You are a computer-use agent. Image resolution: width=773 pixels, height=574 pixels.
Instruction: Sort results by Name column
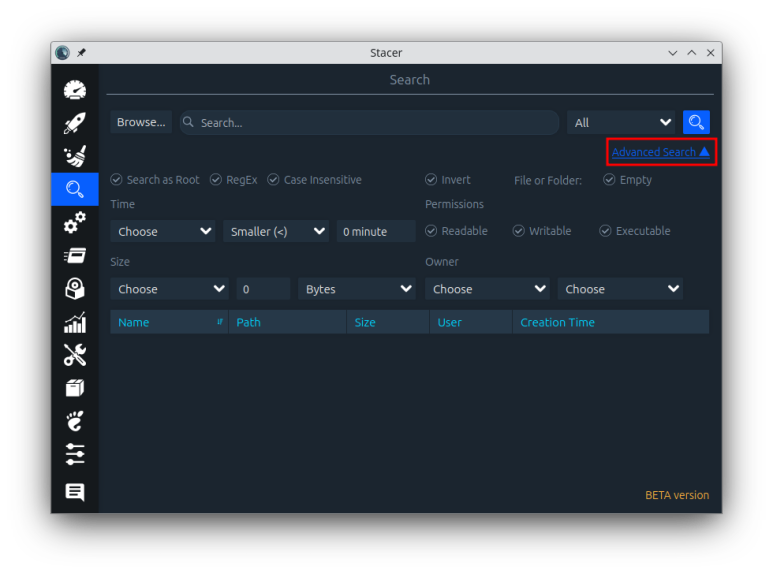coord(169,322)
